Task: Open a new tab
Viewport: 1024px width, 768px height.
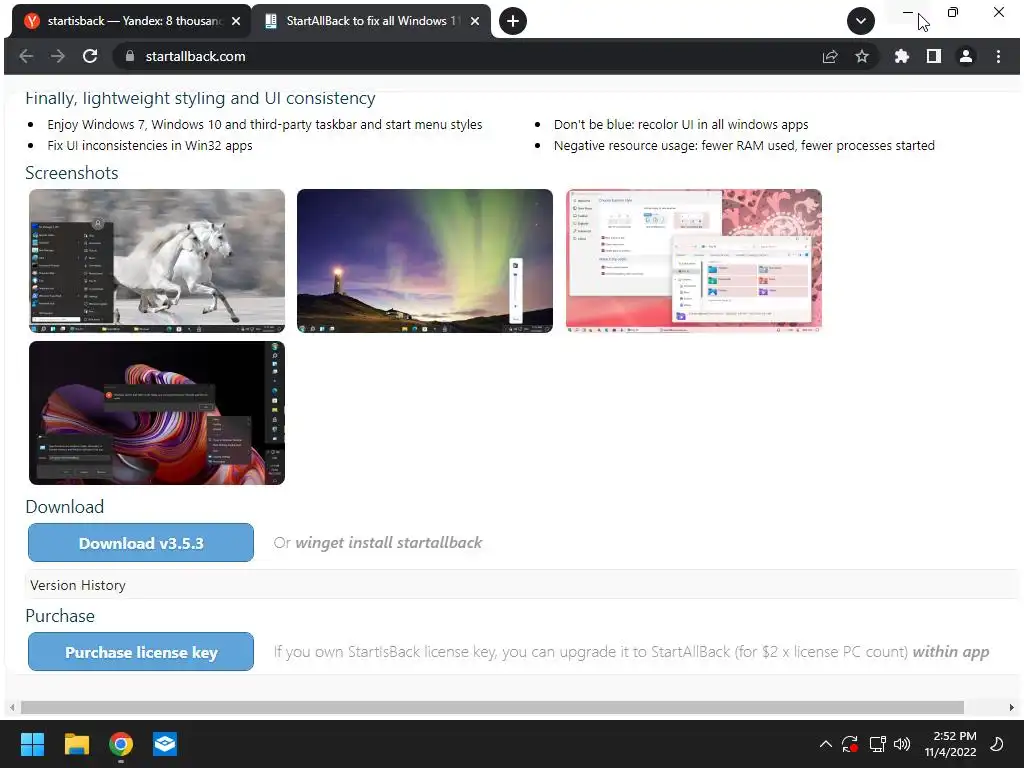Action: (513, 21)
